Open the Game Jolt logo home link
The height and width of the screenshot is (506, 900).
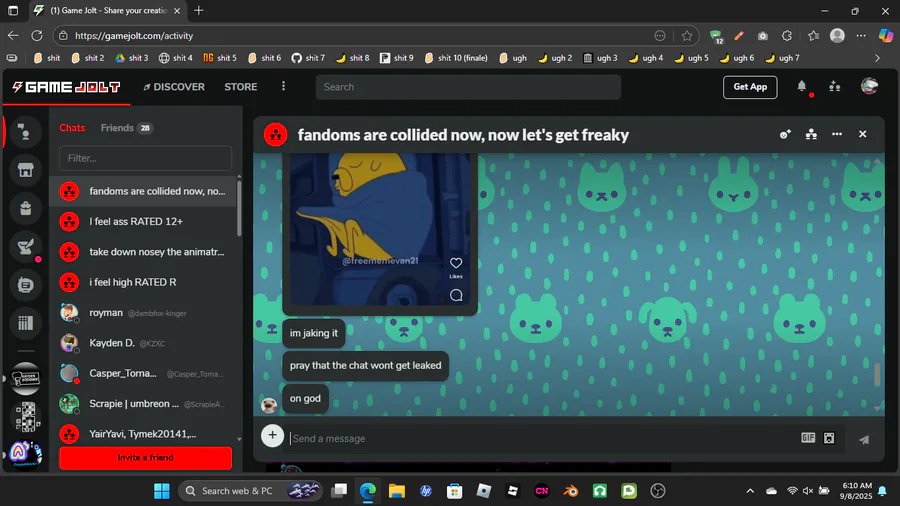pos(67,87)
